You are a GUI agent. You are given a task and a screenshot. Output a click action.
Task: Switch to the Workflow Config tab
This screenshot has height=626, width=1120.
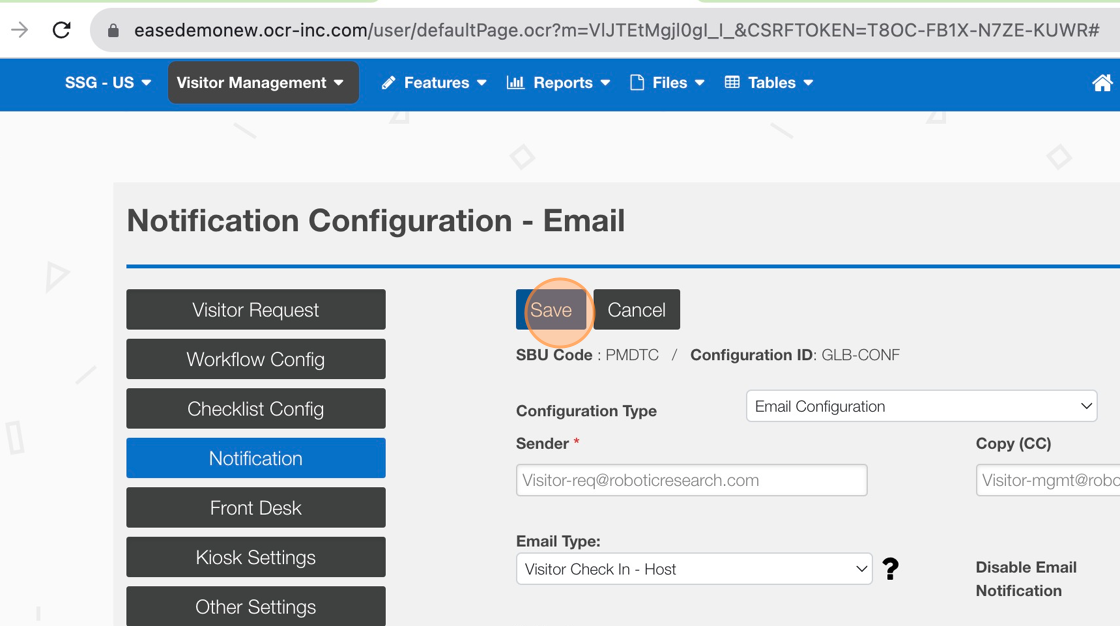click(255, 359)
